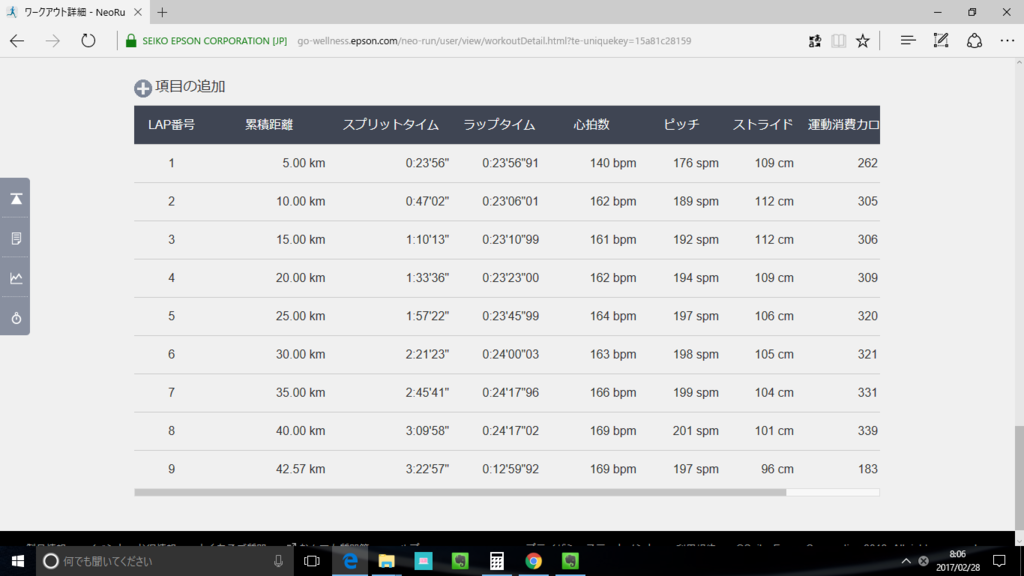The width and height of the screenshot is (1024, 576).
Task: Click the LAP番号 column header
Action: pyautogui.click(x=171, y=125)
